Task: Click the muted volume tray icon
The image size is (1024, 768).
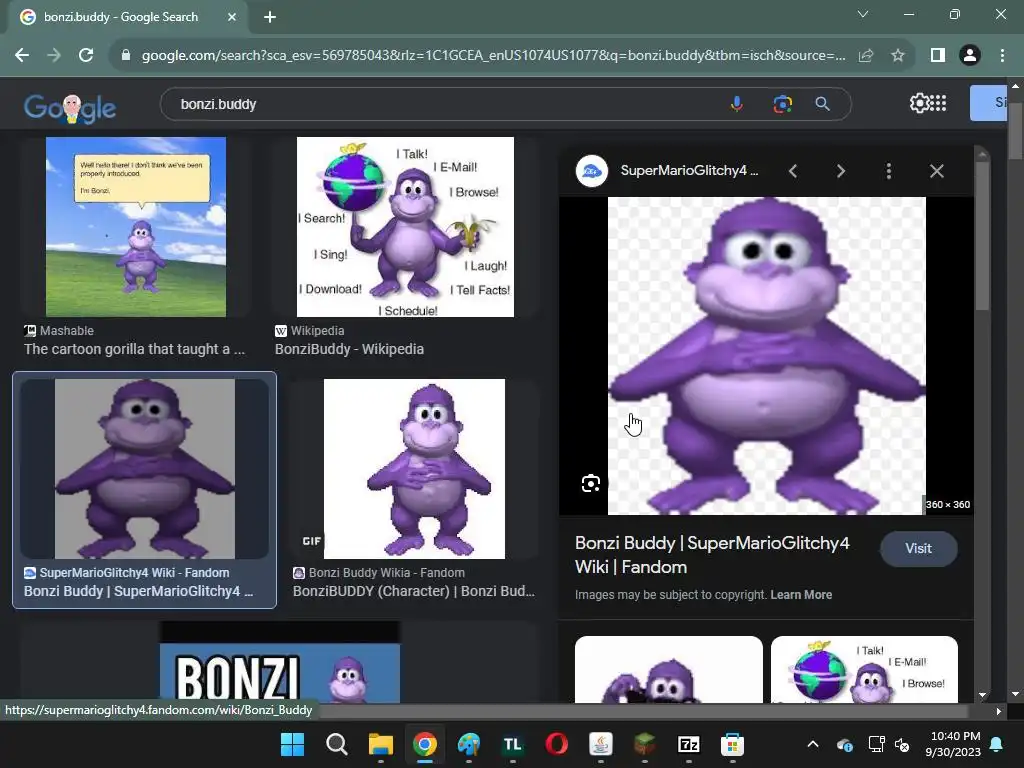Action: (x=903, y=744)
